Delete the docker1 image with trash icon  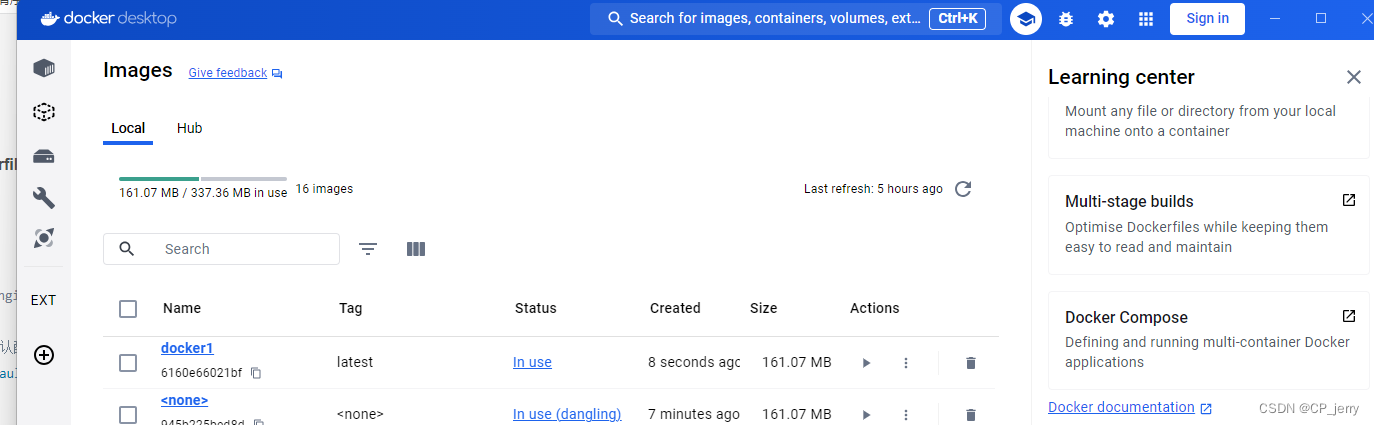point(970,363)
